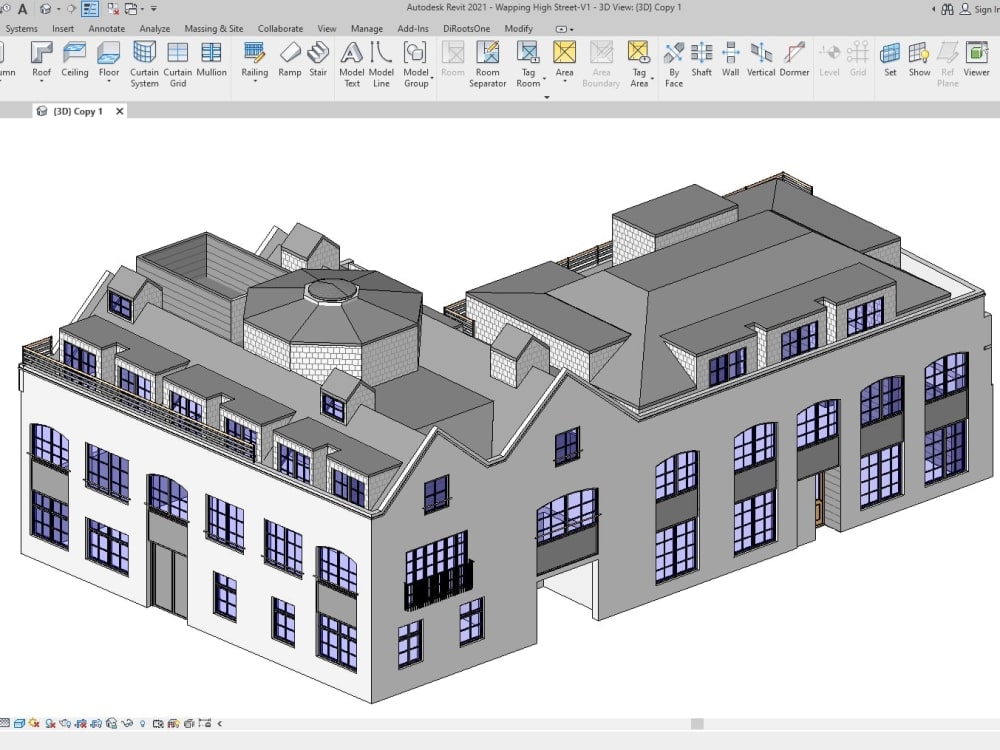Close the {3D} Copy 1 view tab
The height and width of the screenshot is (750, 1000).
(x=119, y=111)
